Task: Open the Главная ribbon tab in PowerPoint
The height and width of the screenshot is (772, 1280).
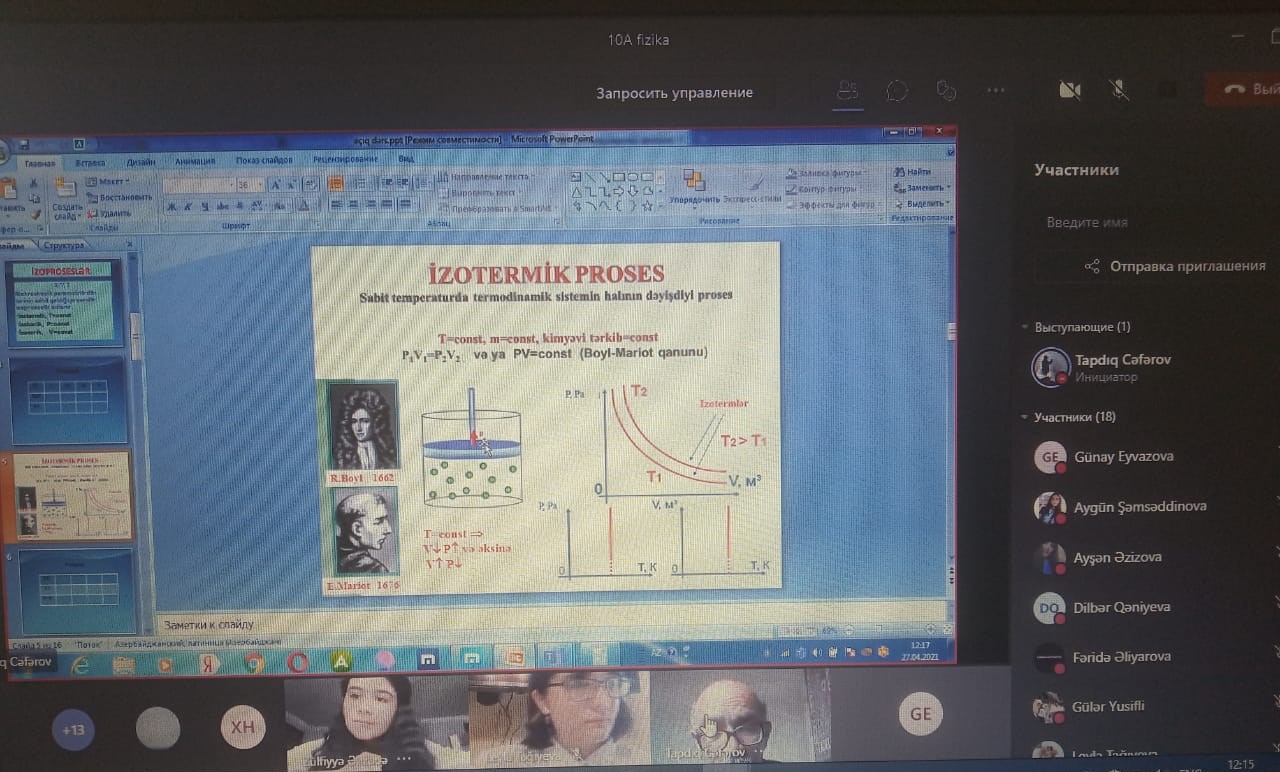Action: [40, 162]
